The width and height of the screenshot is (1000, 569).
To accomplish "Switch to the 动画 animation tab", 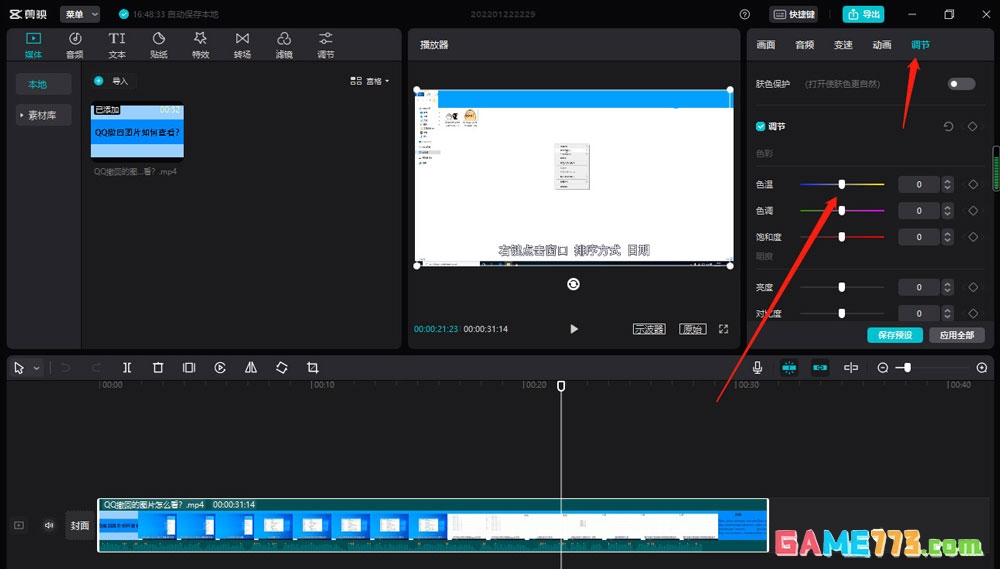I will coord(881,45).
